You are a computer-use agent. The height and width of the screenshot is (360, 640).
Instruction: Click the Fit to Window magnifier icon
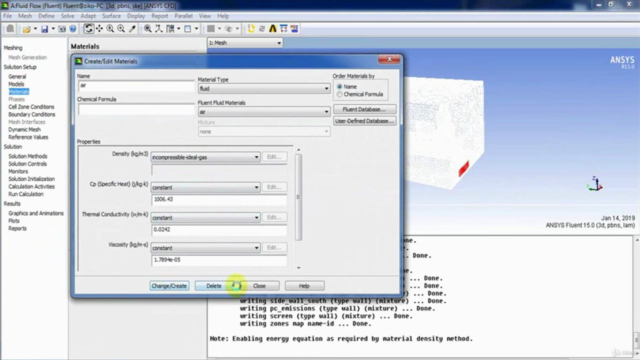click(148, 29)
